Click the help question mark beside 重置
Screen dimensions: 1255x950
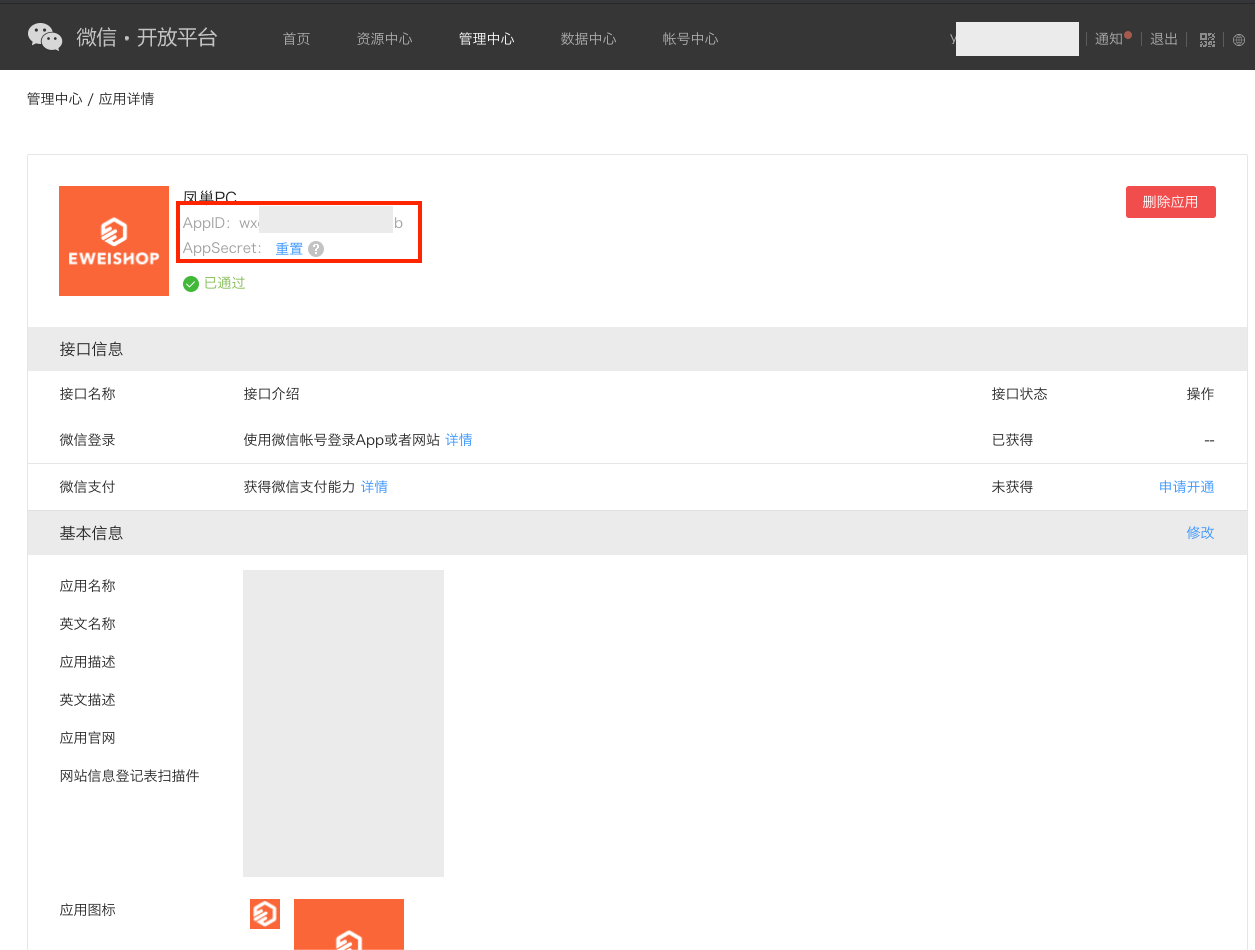pyautogui.click(x=316, y=249)
